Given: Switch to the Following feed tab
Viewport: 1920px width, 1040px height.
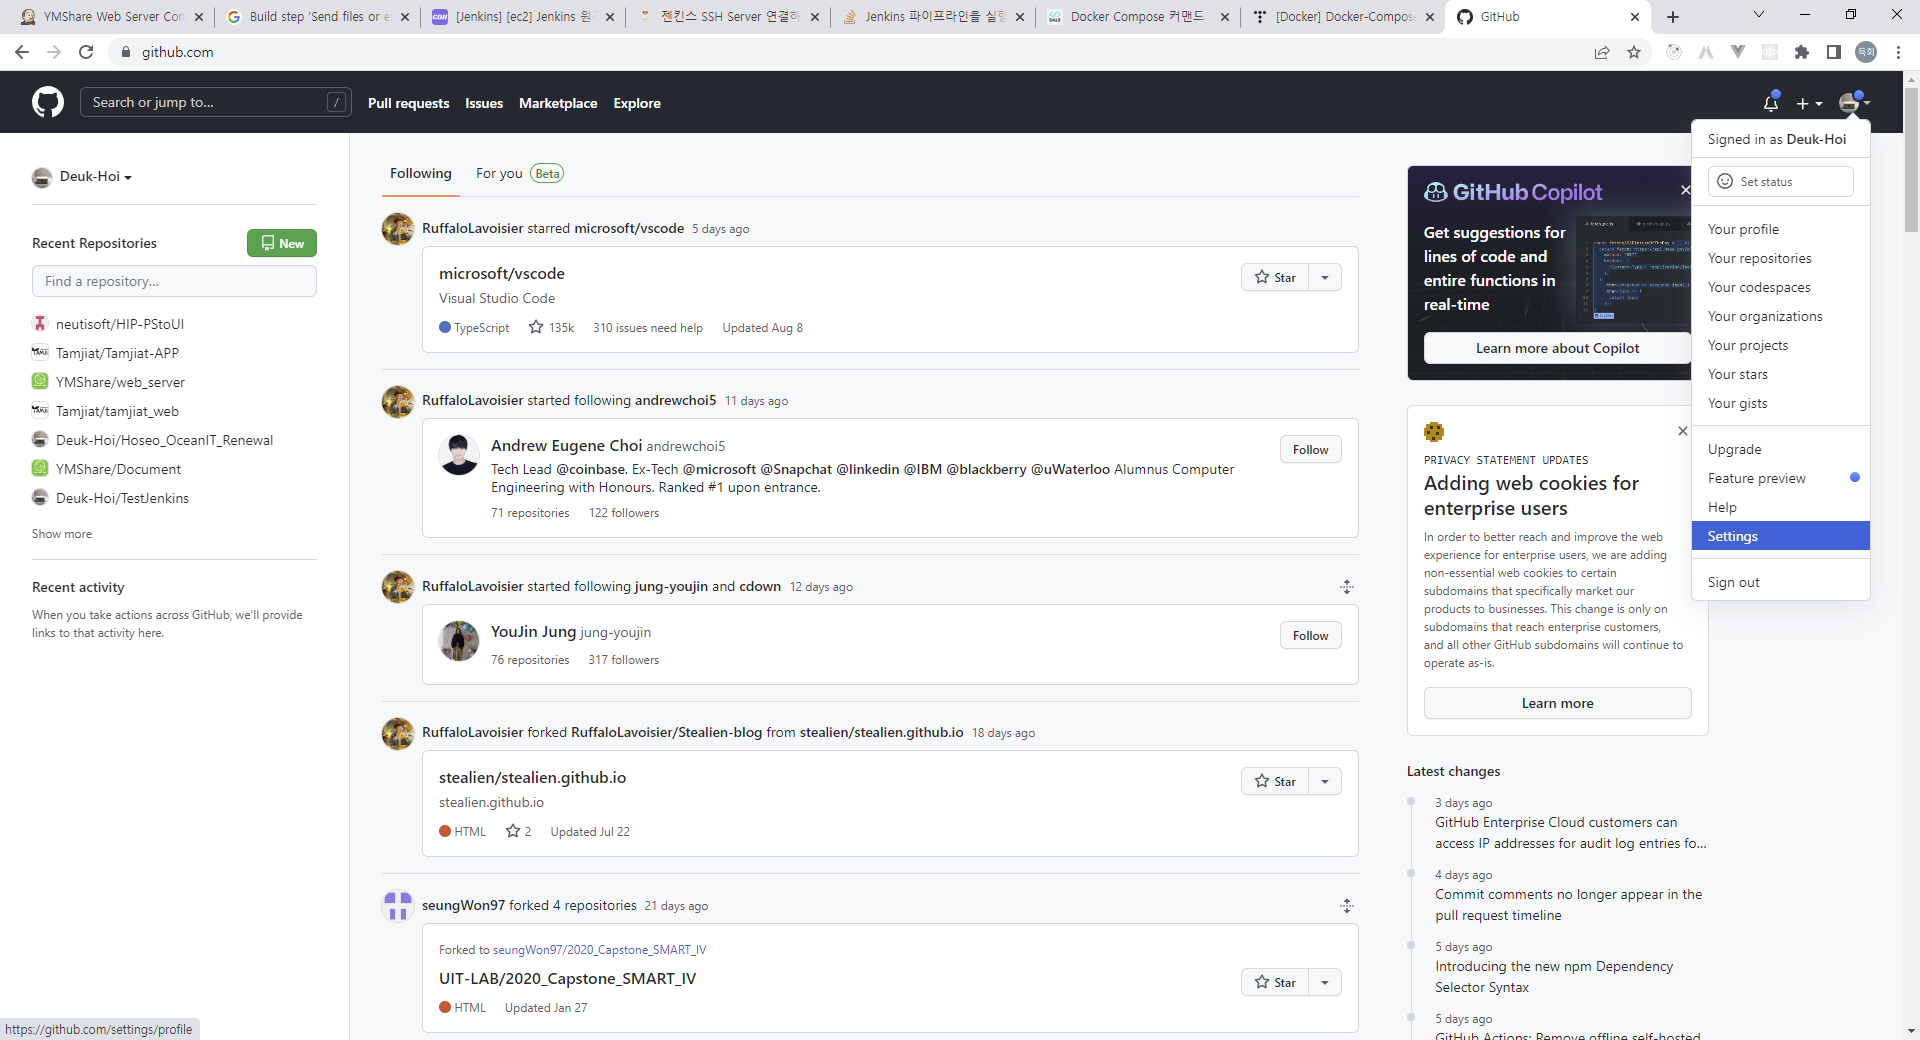Looking at the screenshot, I should pyautogui.click(x=421, y=174).
